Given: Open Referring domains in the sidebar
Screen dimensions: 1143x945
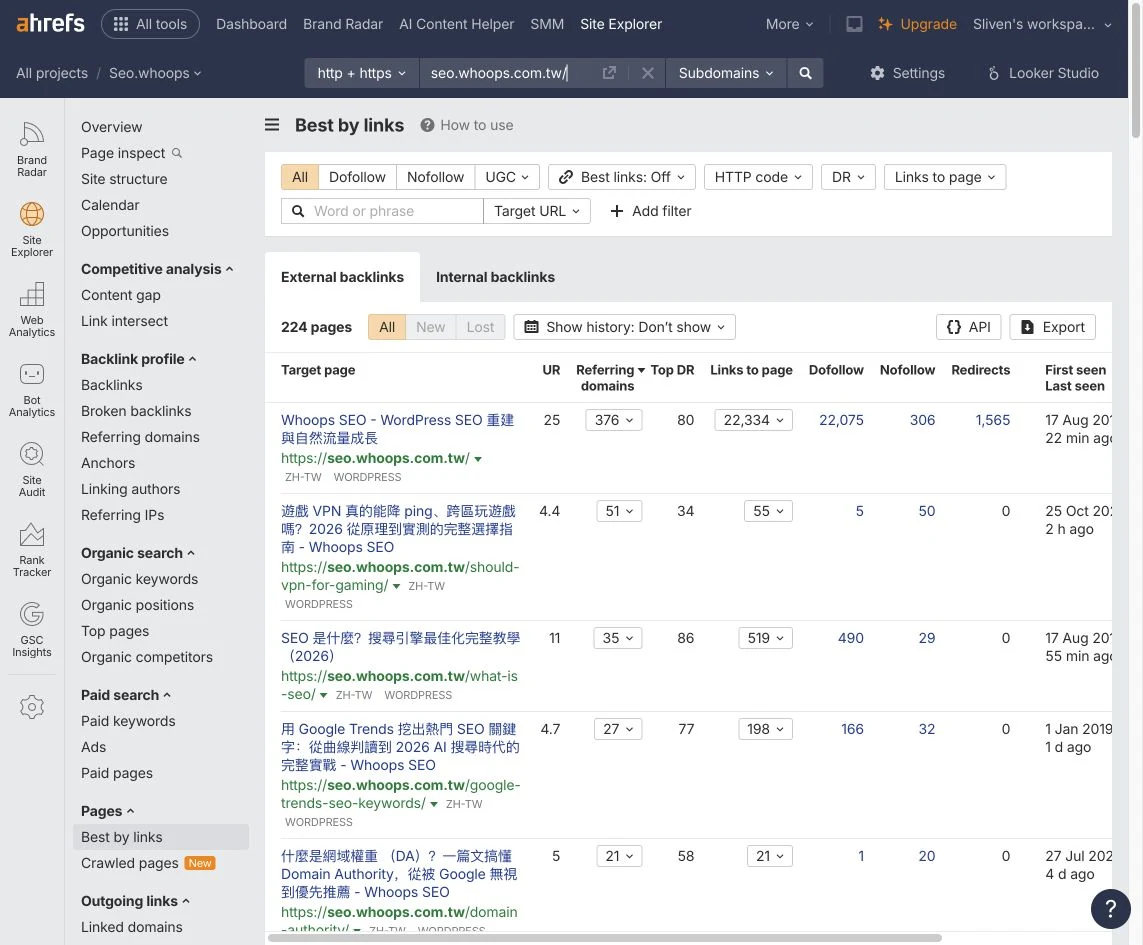Looking at the screenshot, I should pyautogui.click(x=140, y=437).
